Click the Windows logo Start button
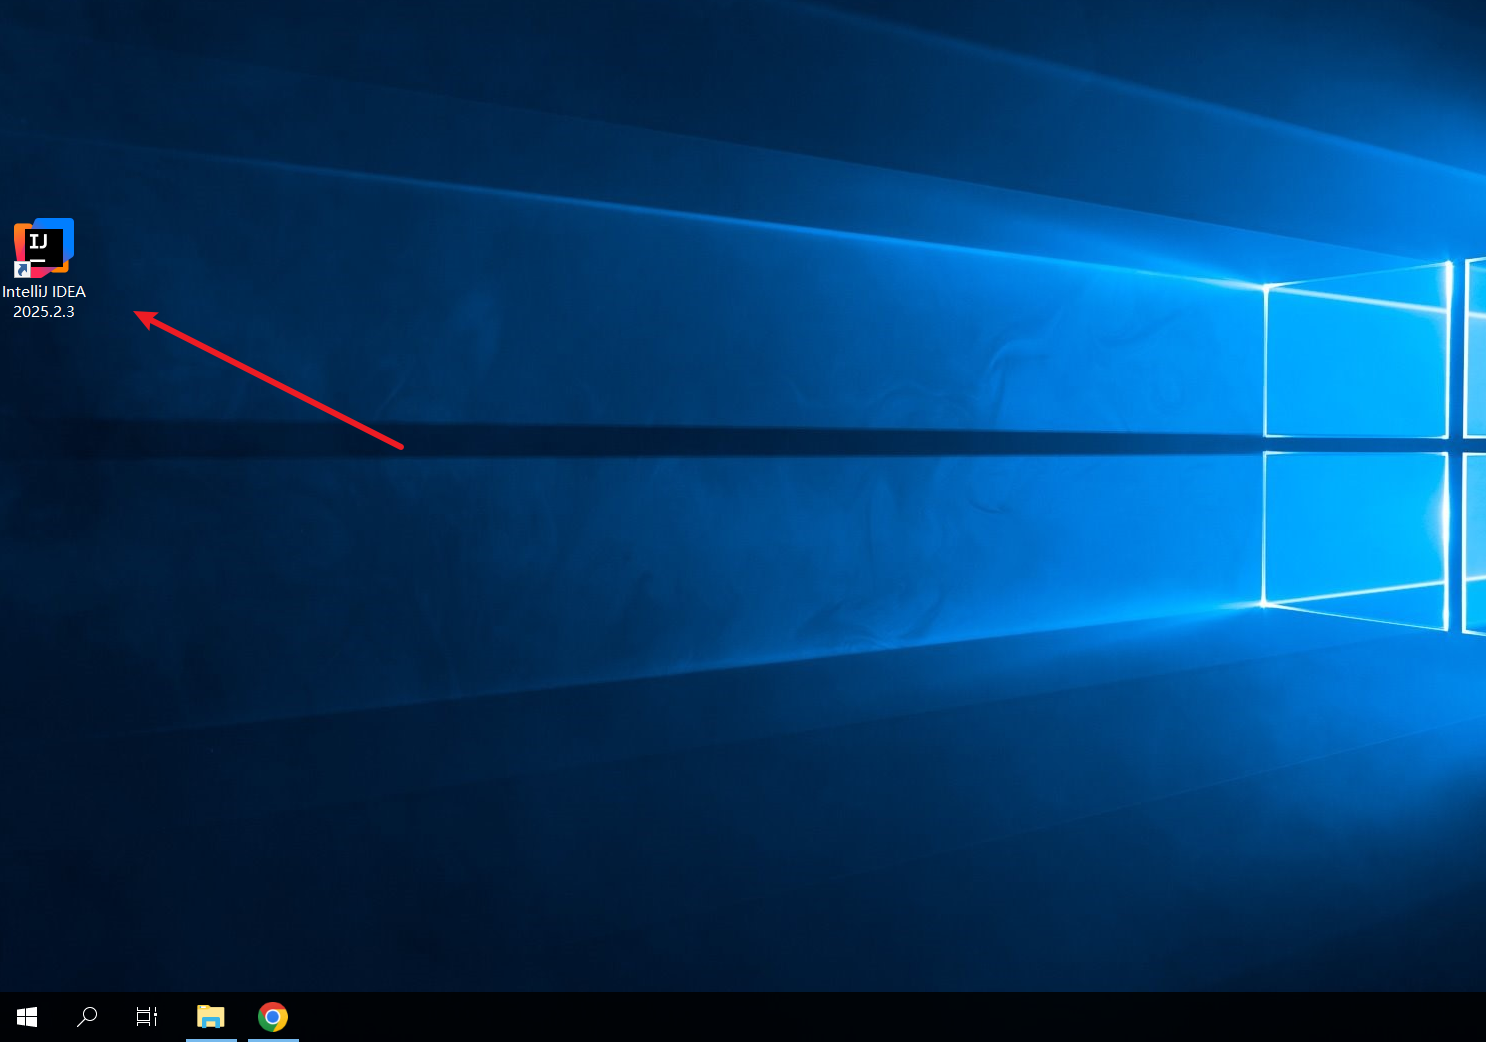 coord(26,1016)
